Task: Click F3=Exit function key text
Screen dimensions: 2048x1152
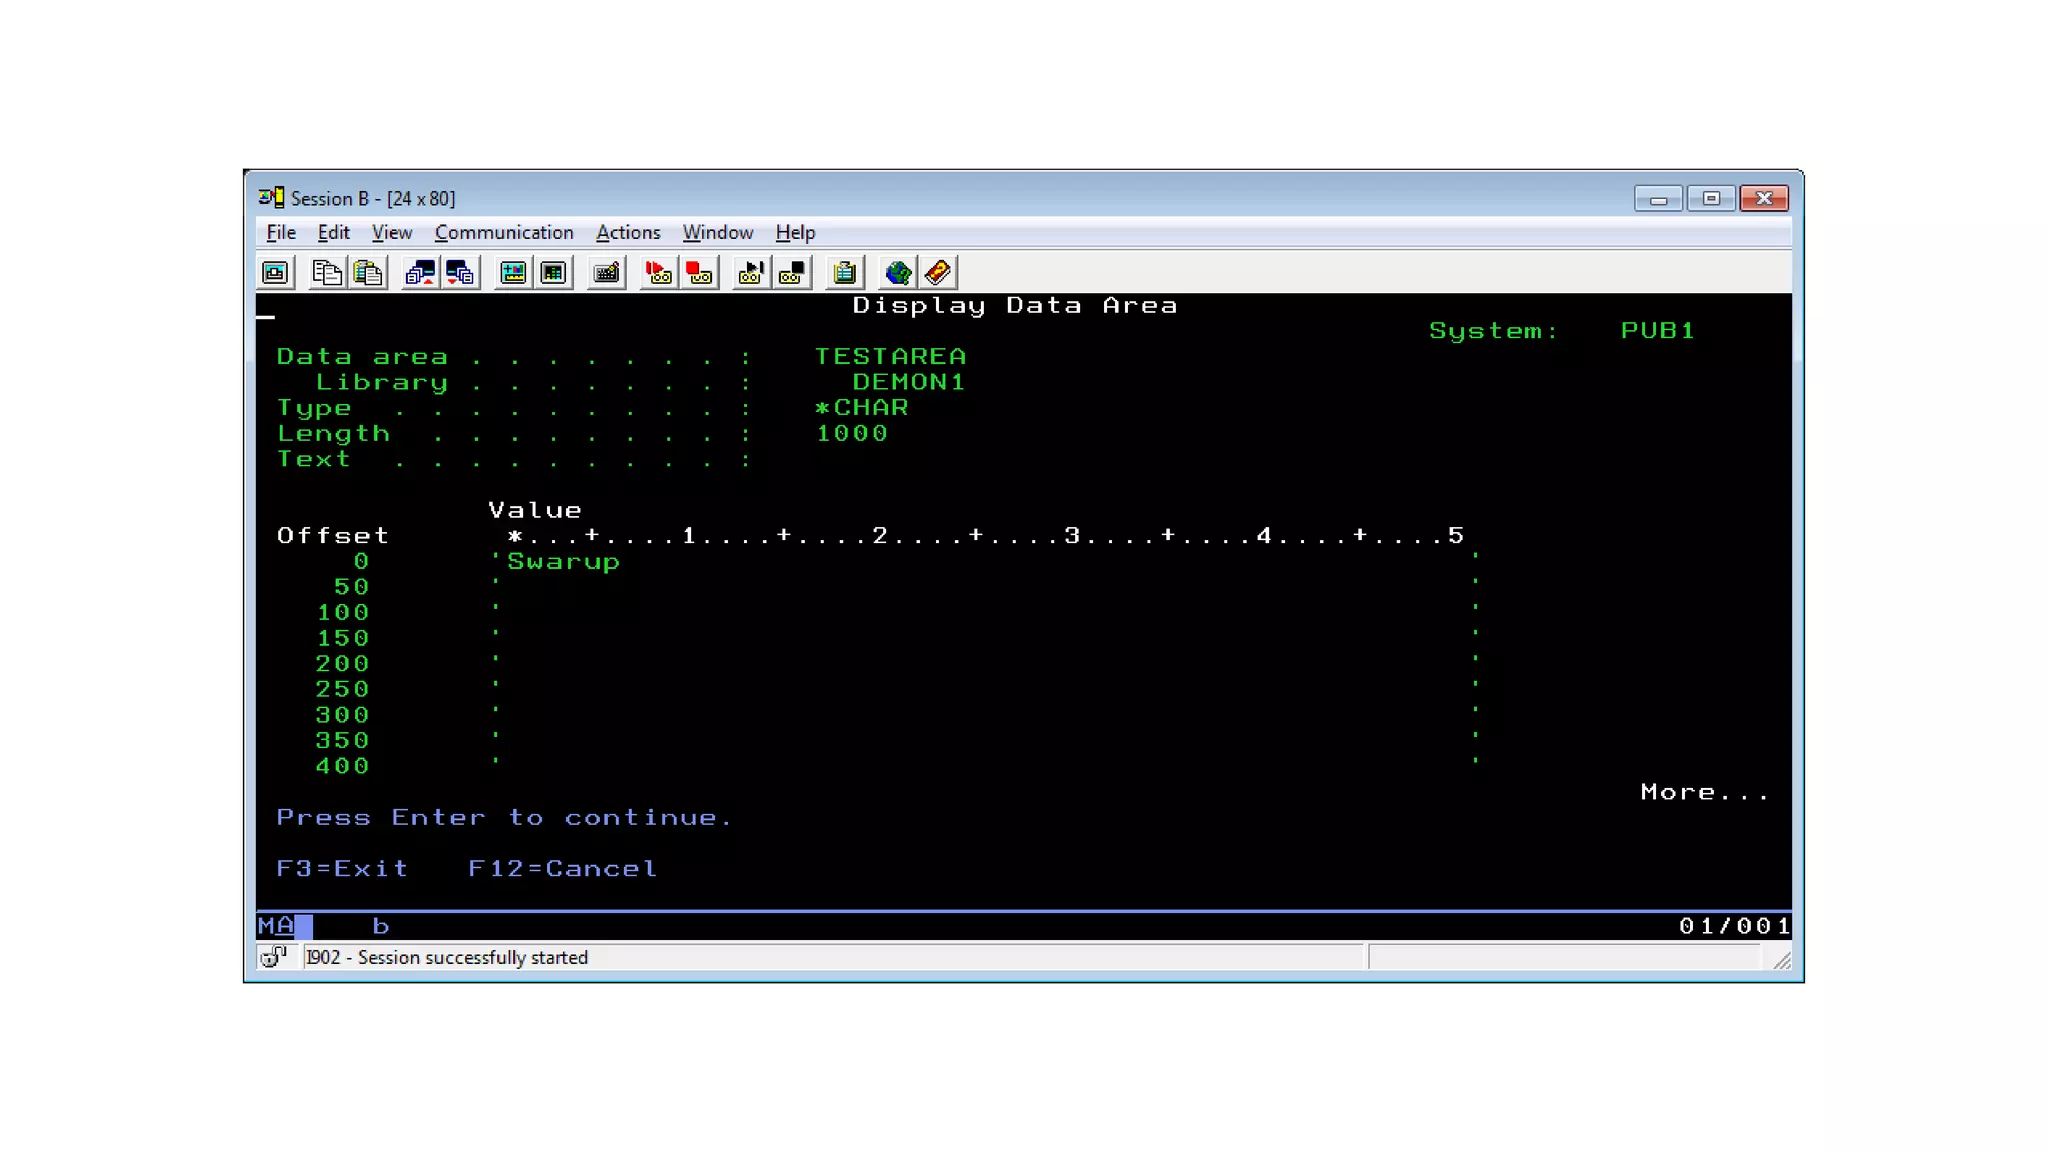Action: (342, 868)
